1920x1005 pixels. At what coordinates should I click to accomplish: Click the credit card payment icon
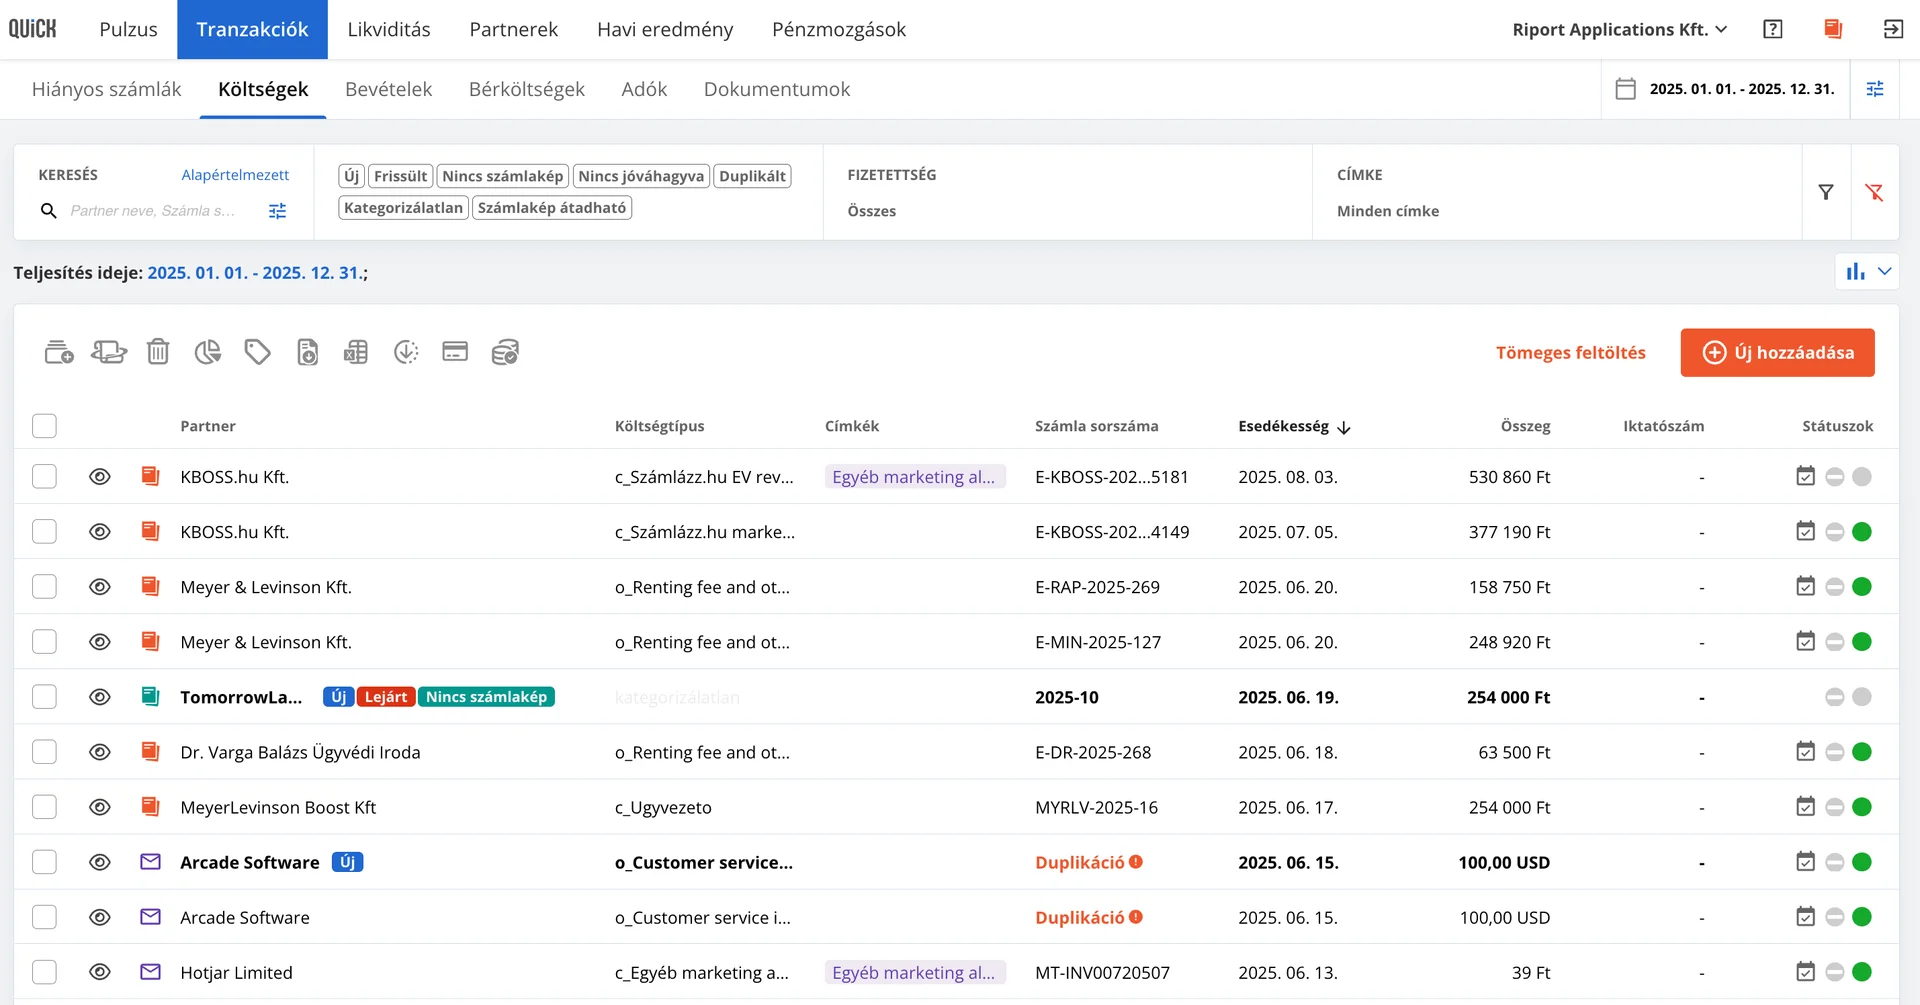click(455, 352)
